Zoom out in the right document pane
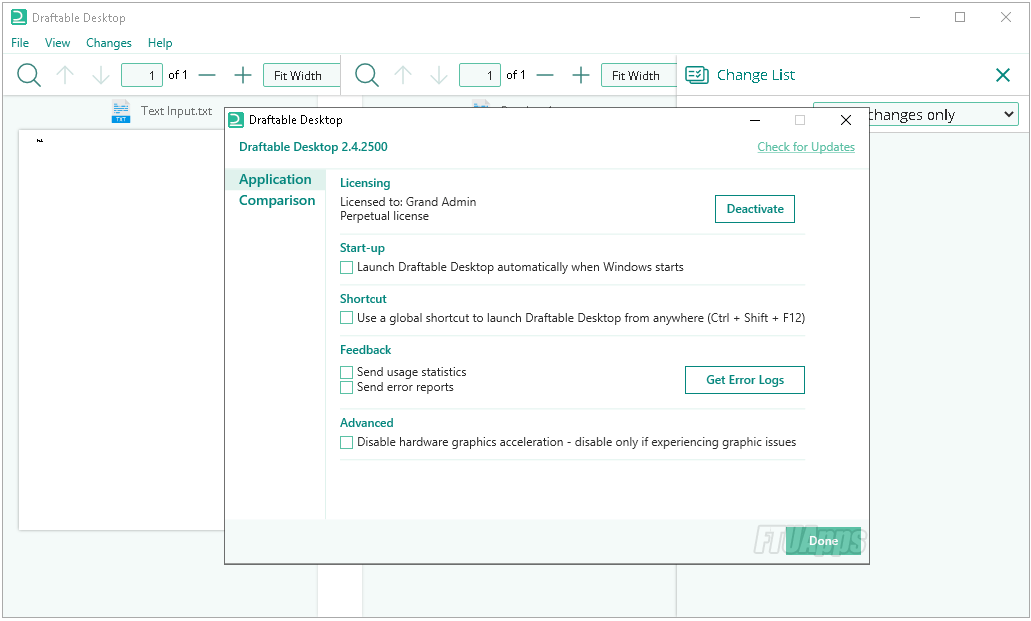This screenshot has height=621, width=1031. coord(545,75)
